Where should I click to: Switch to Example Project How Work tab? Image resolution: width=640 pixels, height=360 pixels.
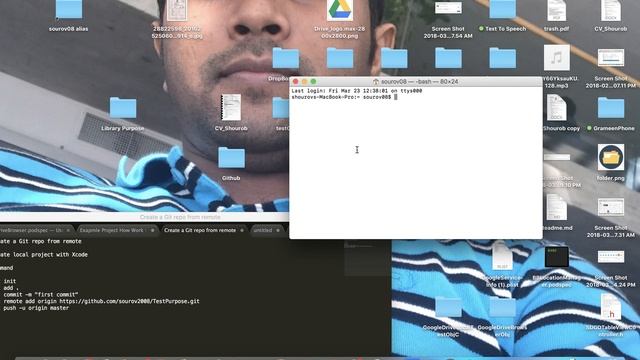pos(111,230)
